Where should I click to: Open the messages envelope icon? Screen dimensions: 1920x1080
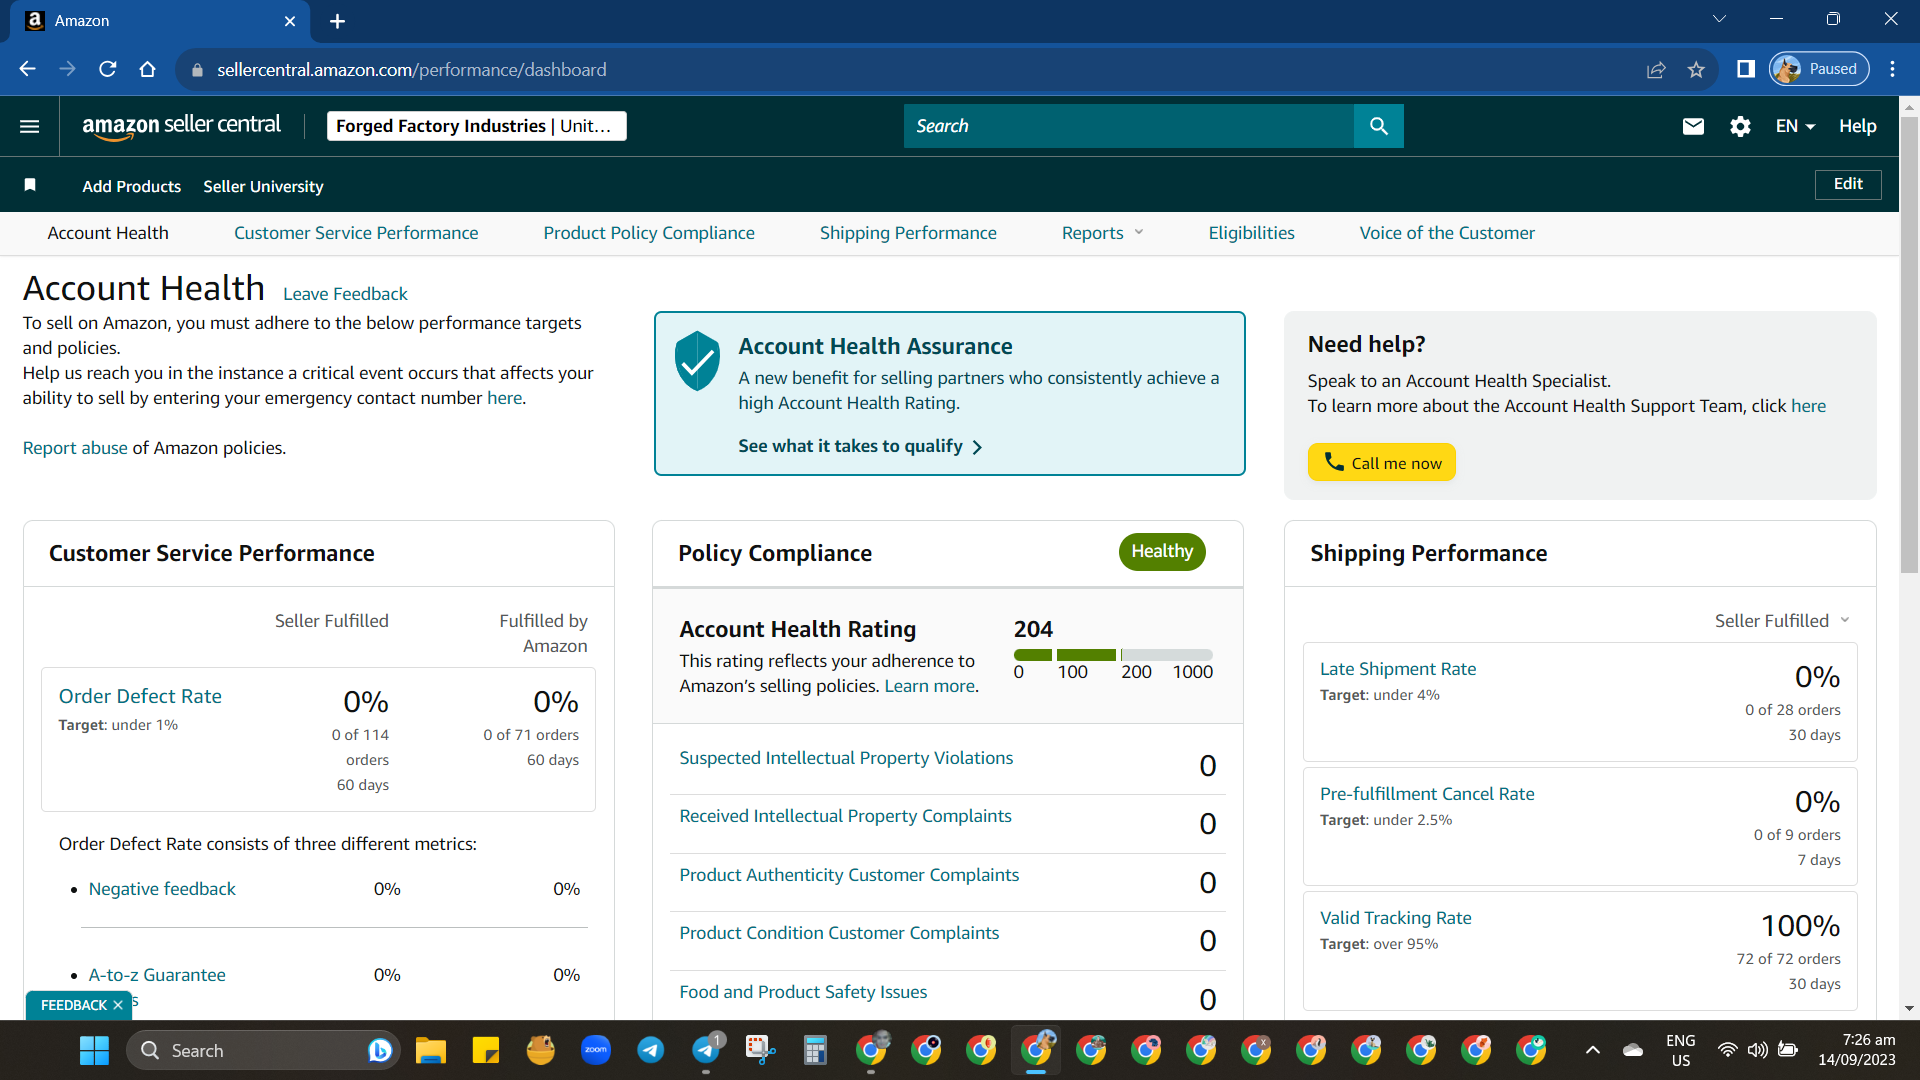[x=1693, y=126]
